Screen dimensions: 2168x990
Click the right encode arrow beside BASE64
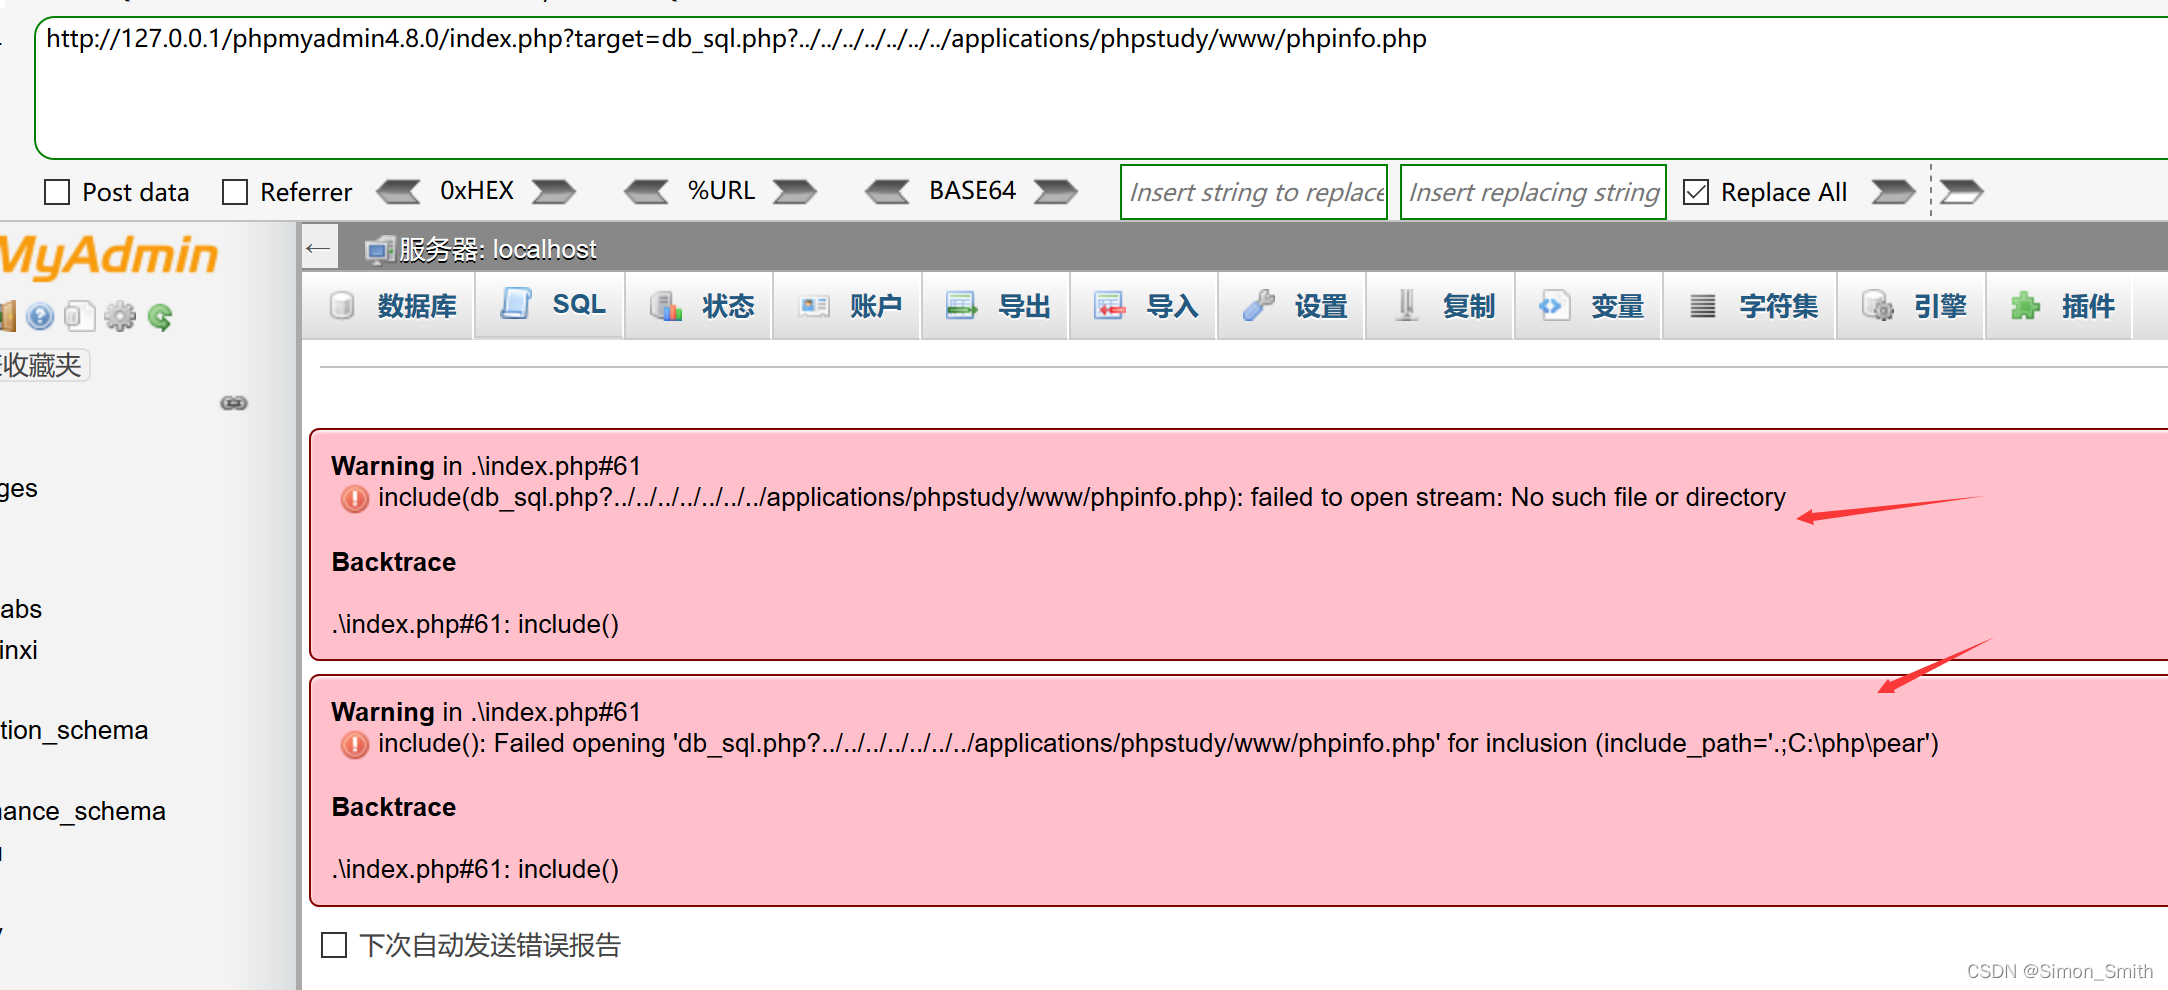(1055, 191)
